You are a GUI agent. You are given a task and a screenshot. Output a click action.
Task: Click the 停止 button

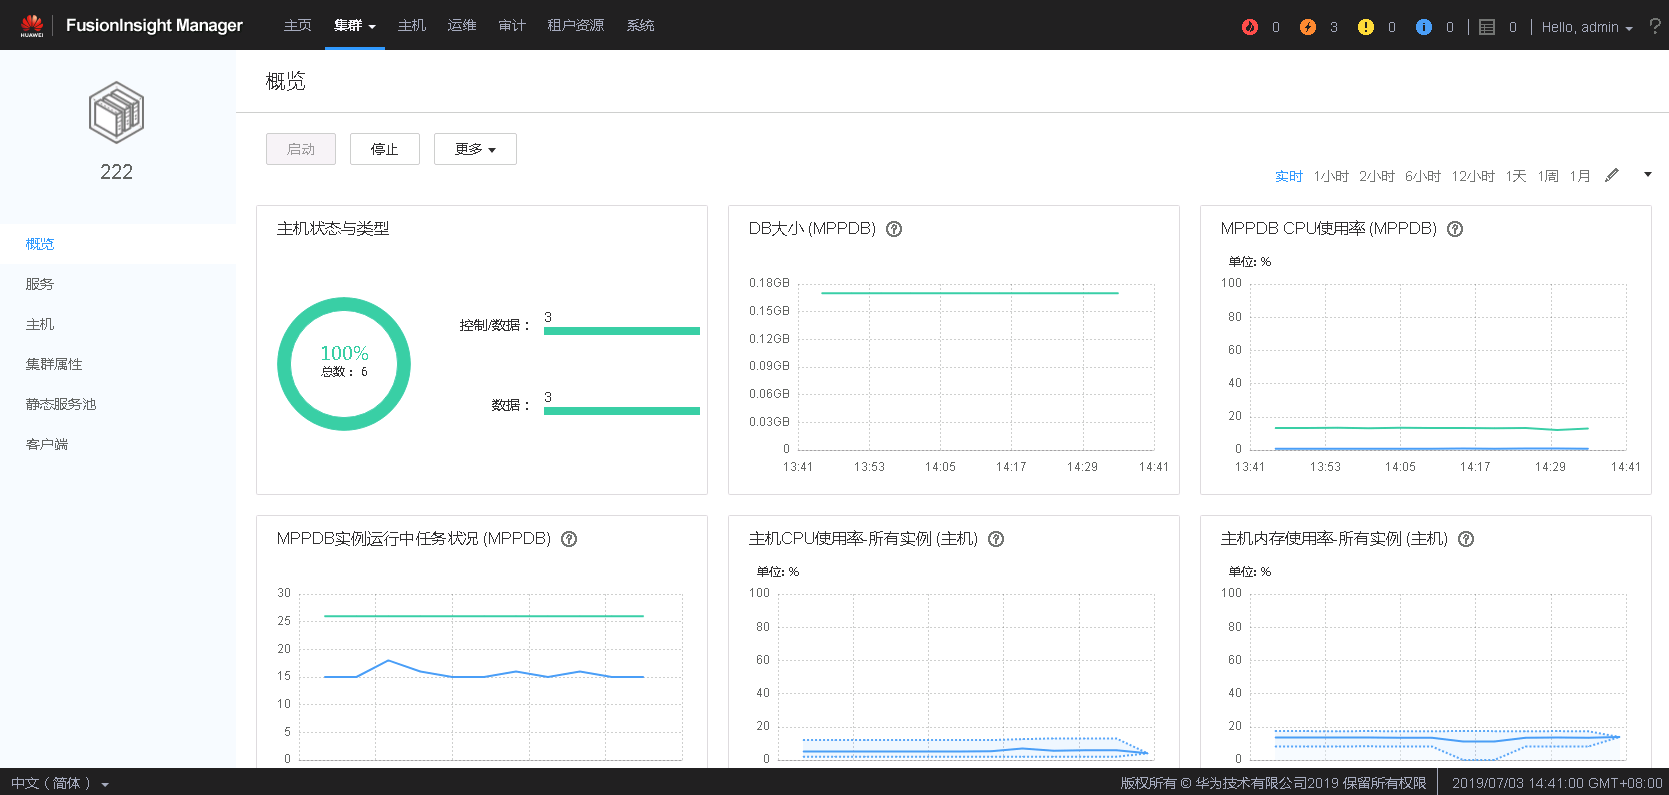pos(384,149)
